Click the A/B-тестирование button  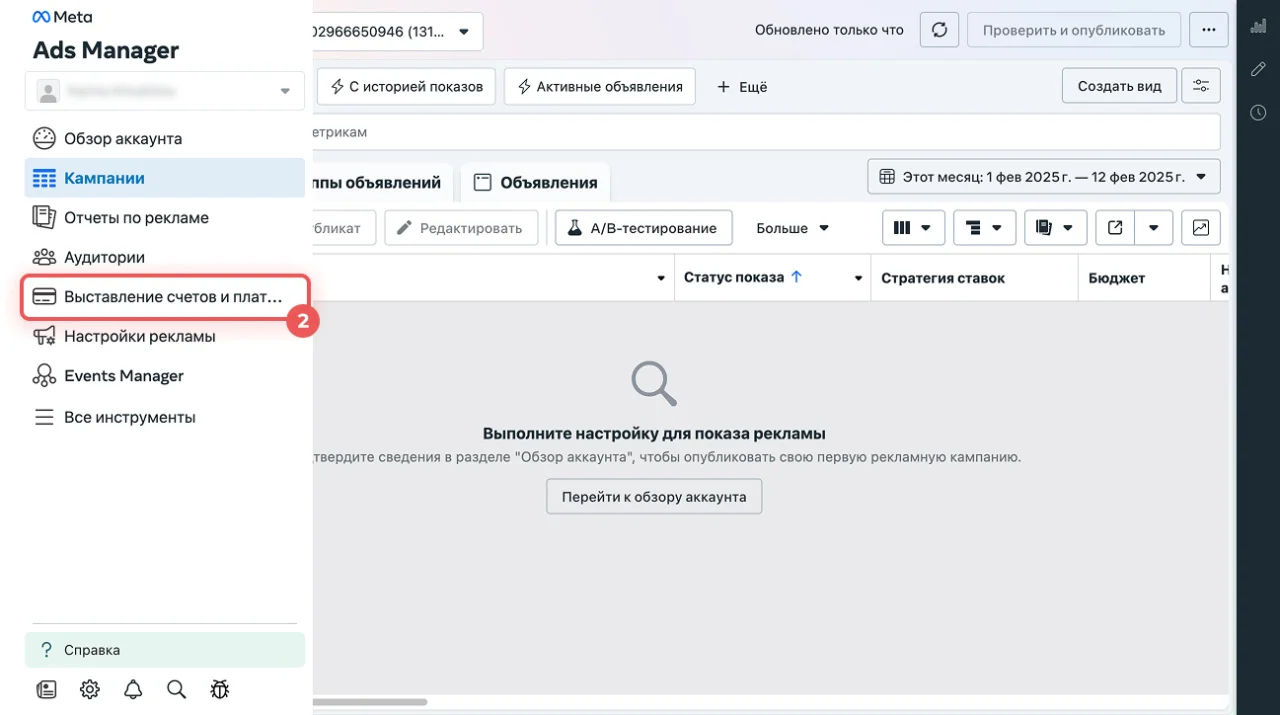(x=643, y=228)
